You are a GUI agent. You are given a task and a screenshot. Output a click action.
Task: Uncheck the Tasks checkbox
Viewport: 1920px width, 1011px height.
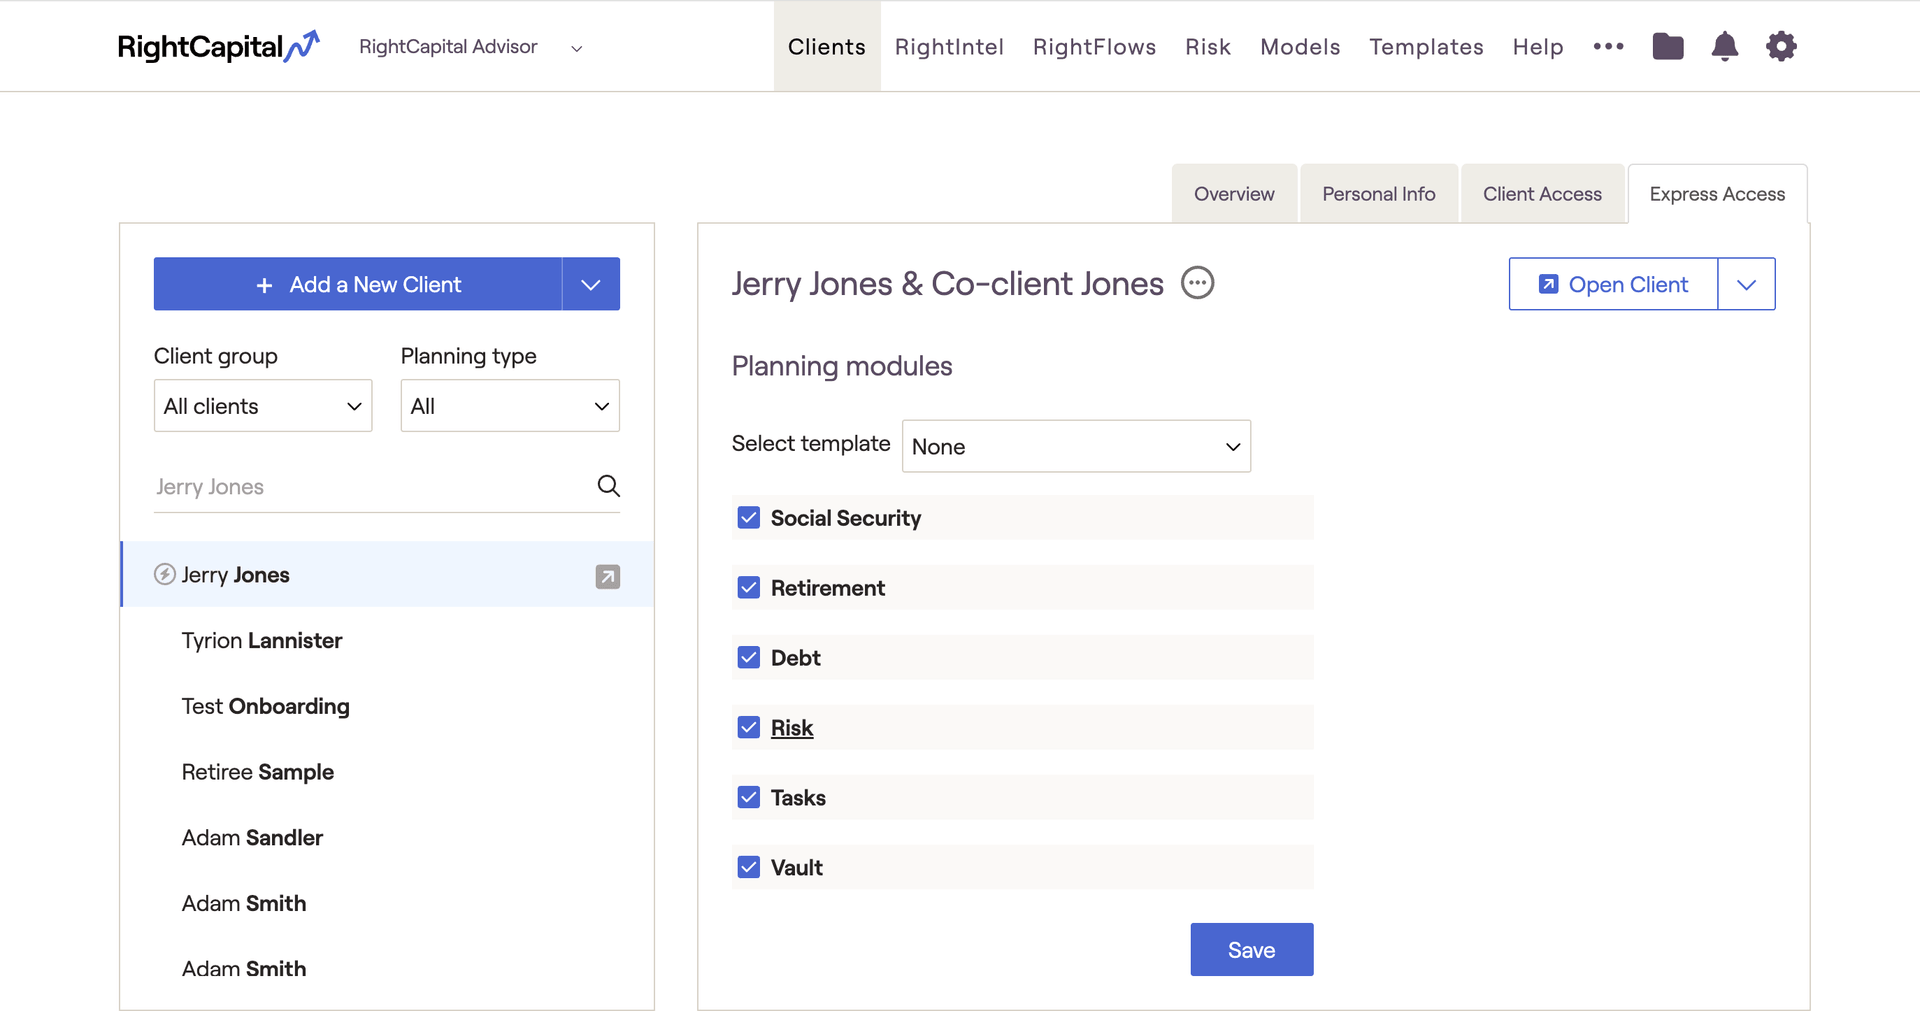point(749,797)
